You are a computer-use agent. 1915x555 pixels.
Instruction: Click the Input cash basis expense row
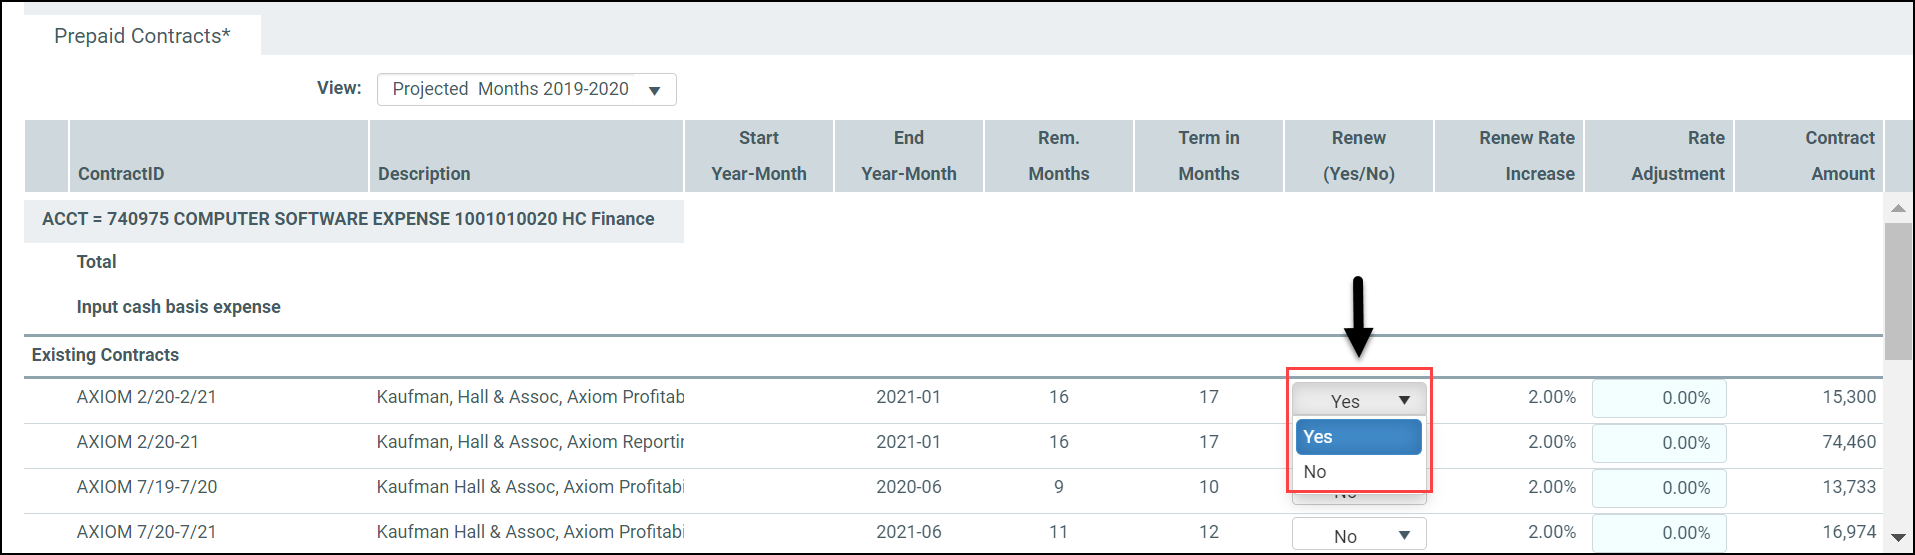[x=178, y=307]
